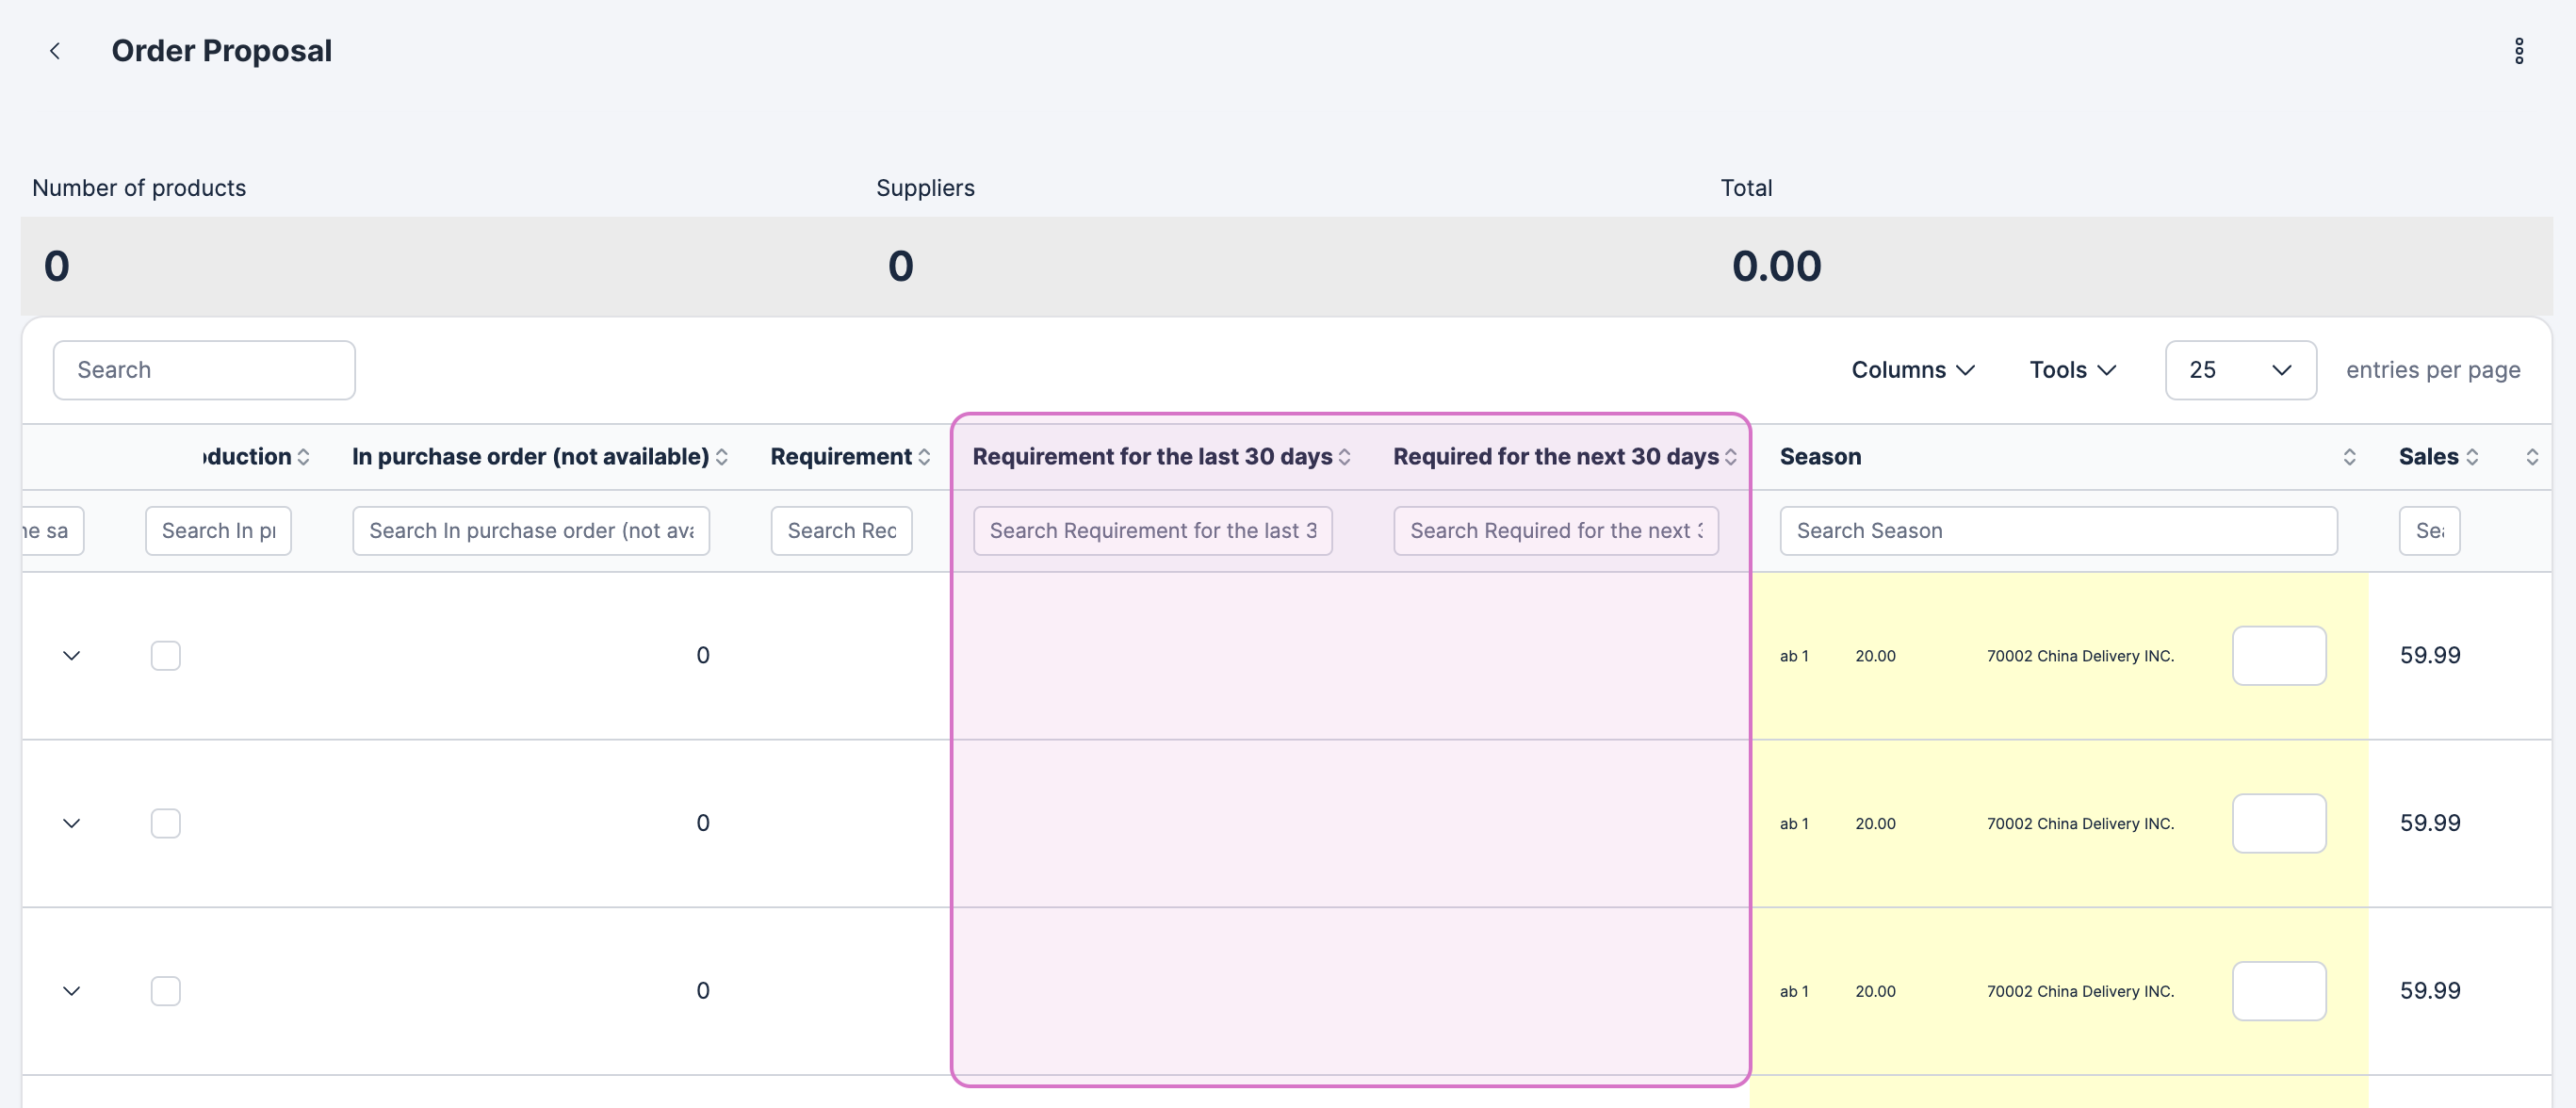The width and height of the screenshot is (2576, 1108).
Task: Click the Number of products label
Action: click(139, 188)
